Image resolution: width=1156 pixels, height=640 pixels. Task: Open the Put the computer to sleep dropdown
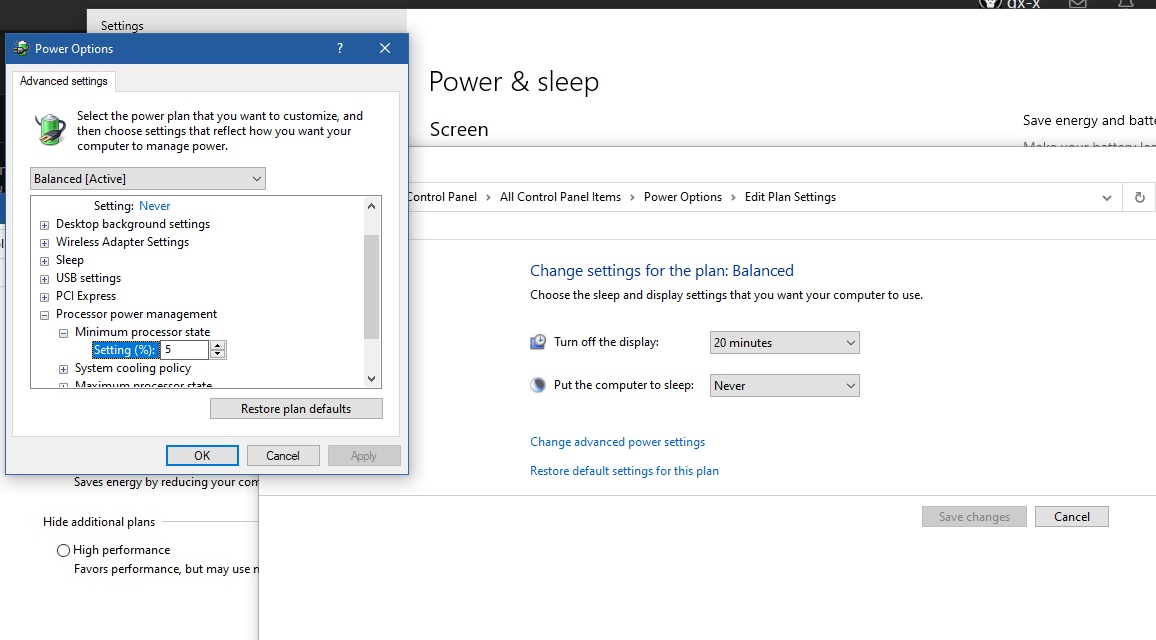click(784, 386)
